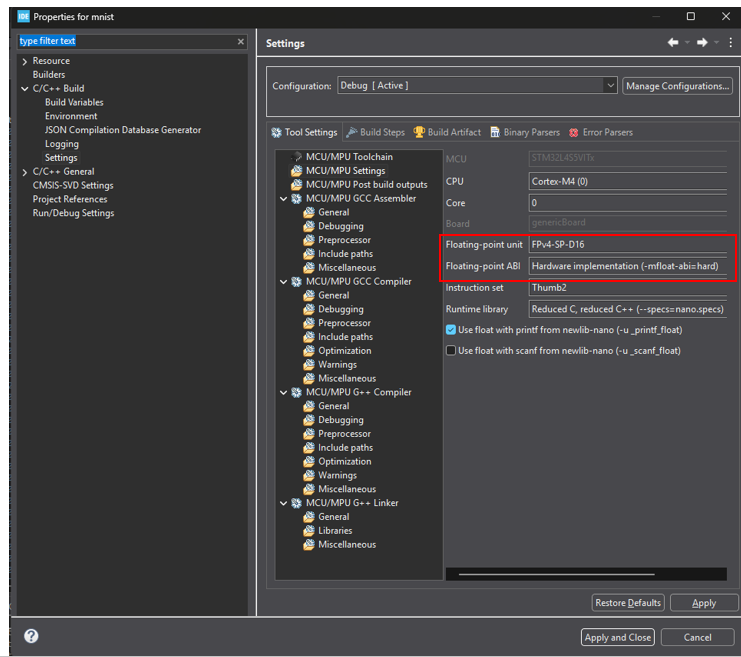Open the Instruction set Thumb2 field
741x657 pixels.
tap(627, 287)
